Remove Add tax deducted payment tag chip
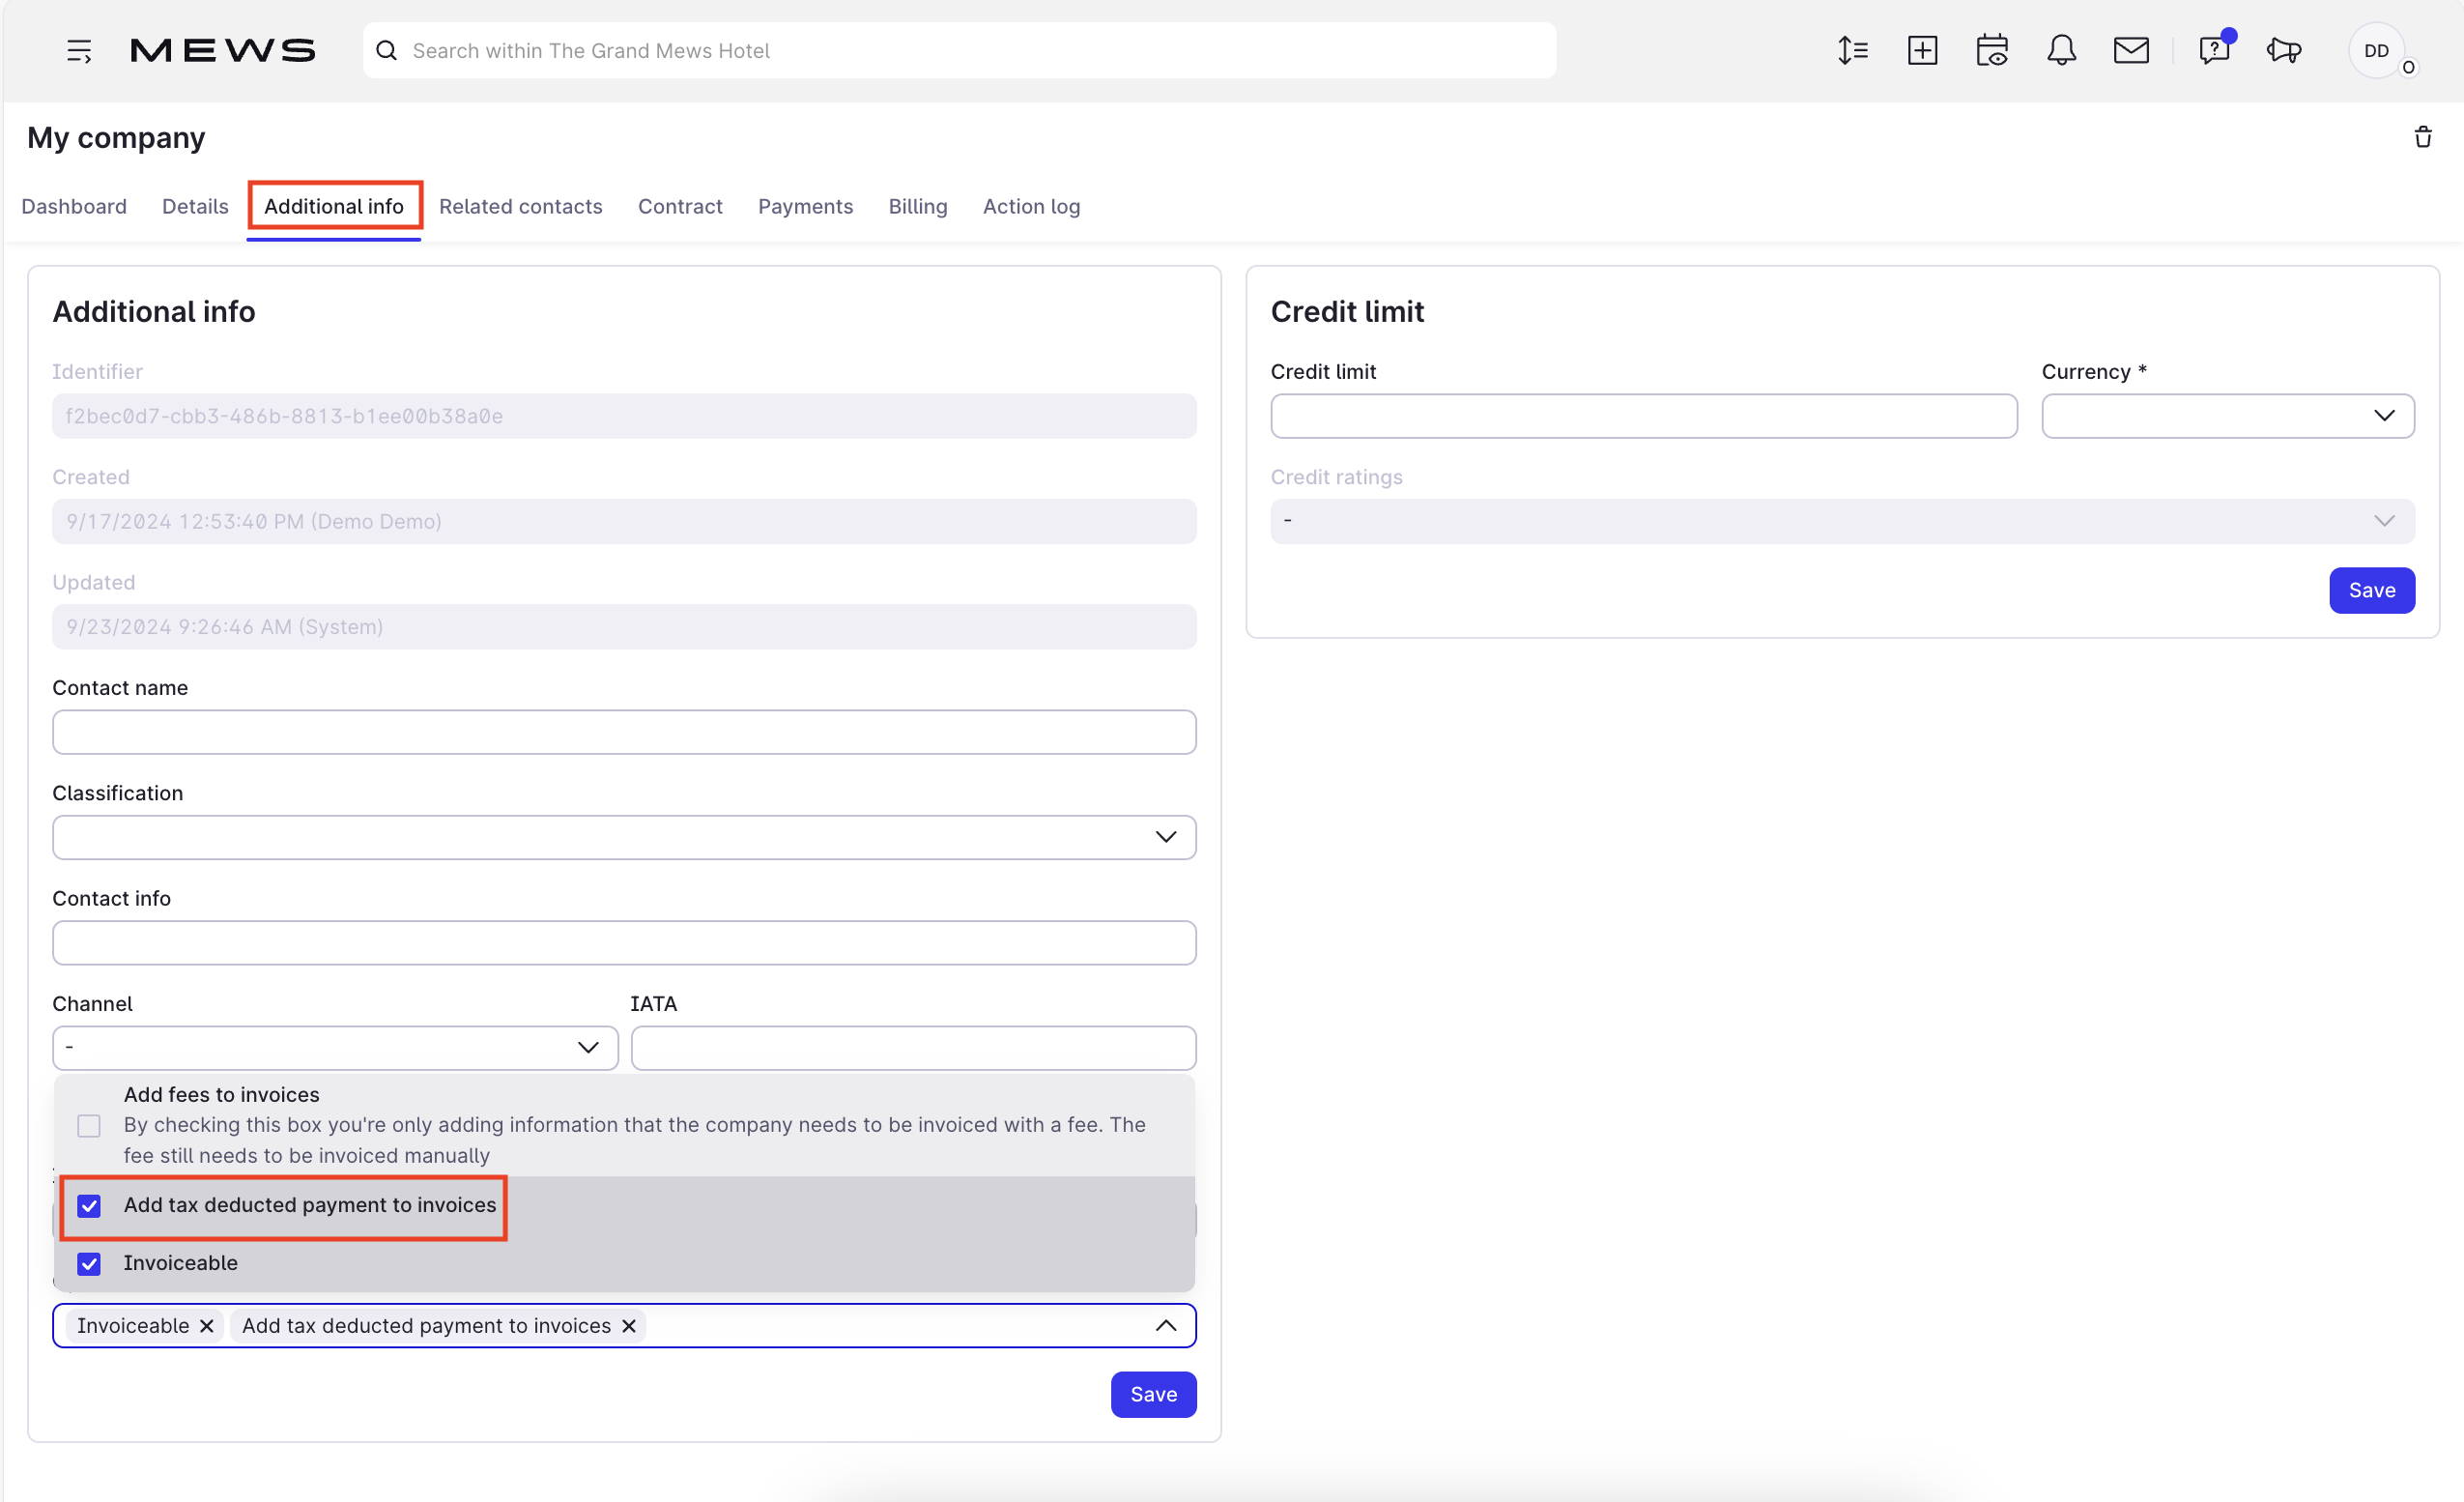Screen dimensions: 2464x1502 coord(629,1326)
